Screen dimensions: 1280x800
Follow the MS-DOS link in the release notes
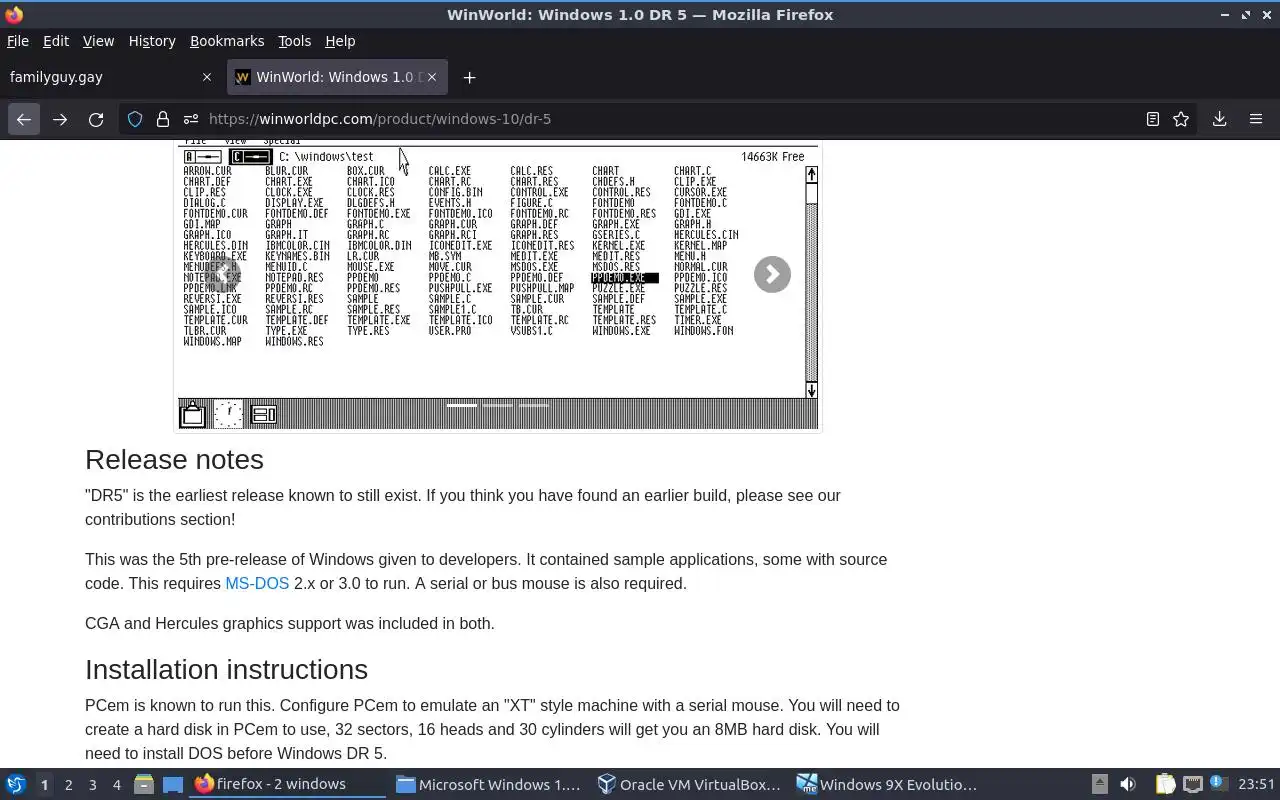[x=257, y=583]
